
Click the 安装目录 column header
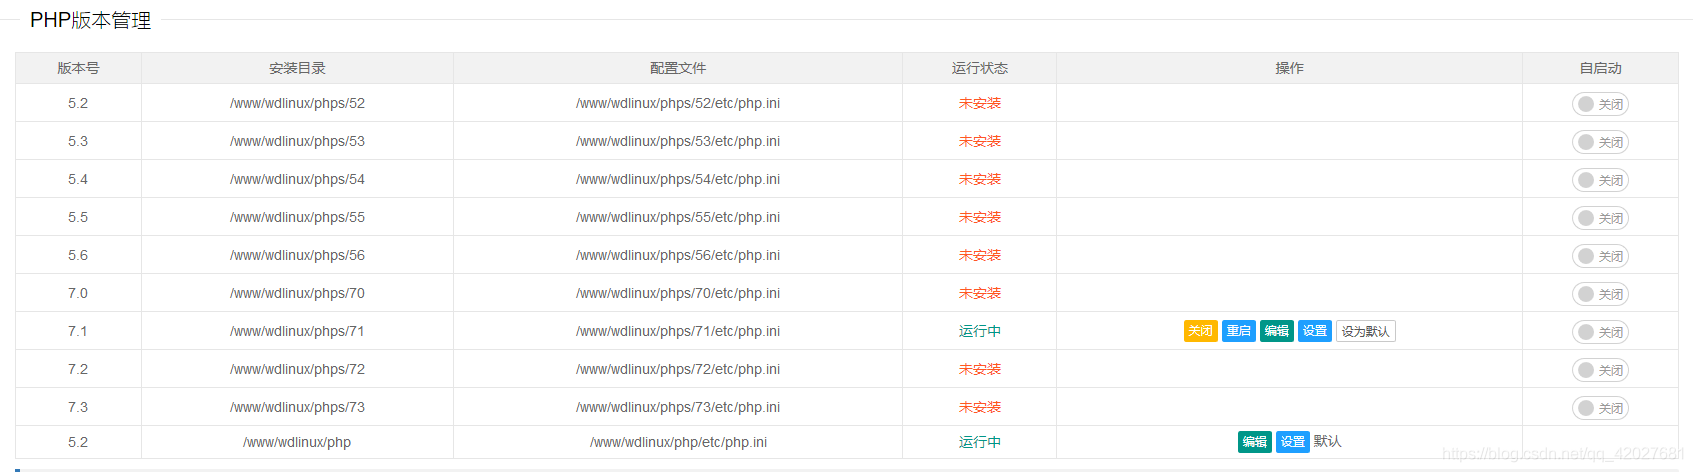[x=297, y=68]
